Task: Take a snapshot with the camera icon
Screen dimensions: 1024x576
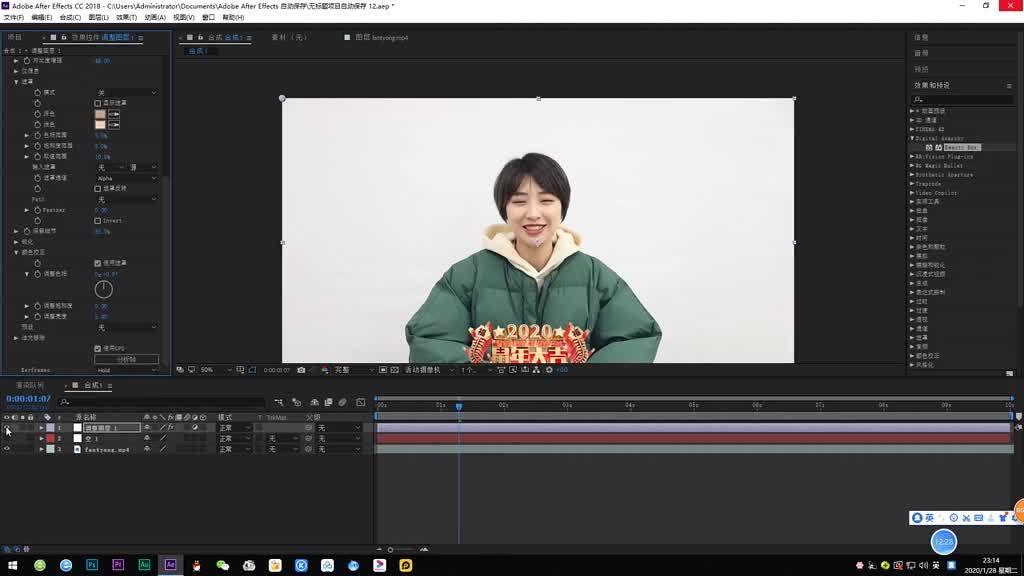Action: click(x=301, y=370)
